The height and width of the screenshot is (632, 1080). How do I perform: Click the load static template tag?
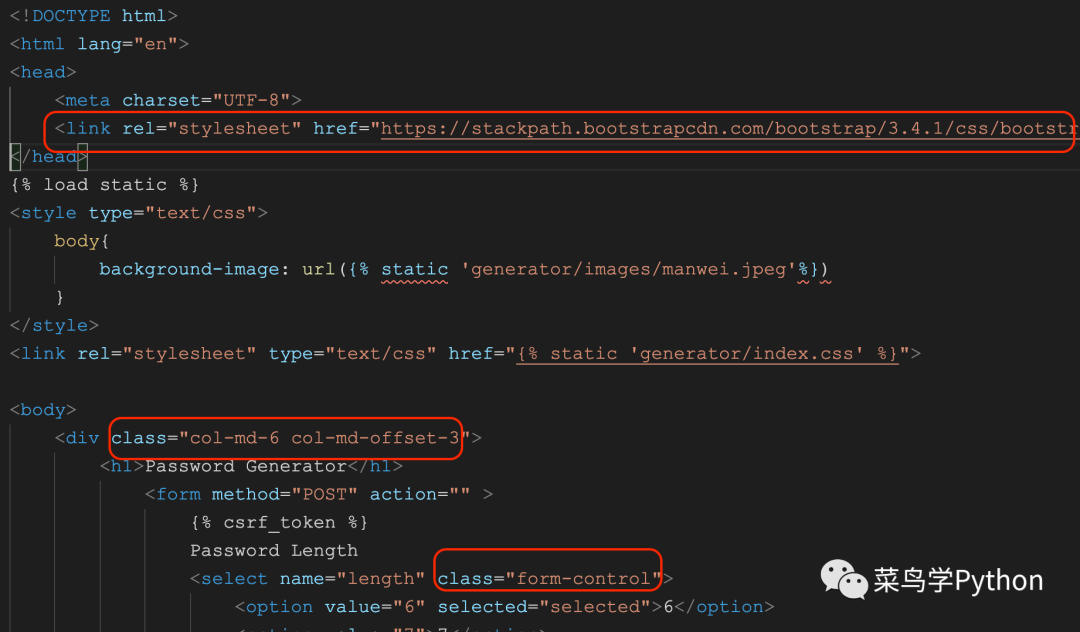pos(105,185)
